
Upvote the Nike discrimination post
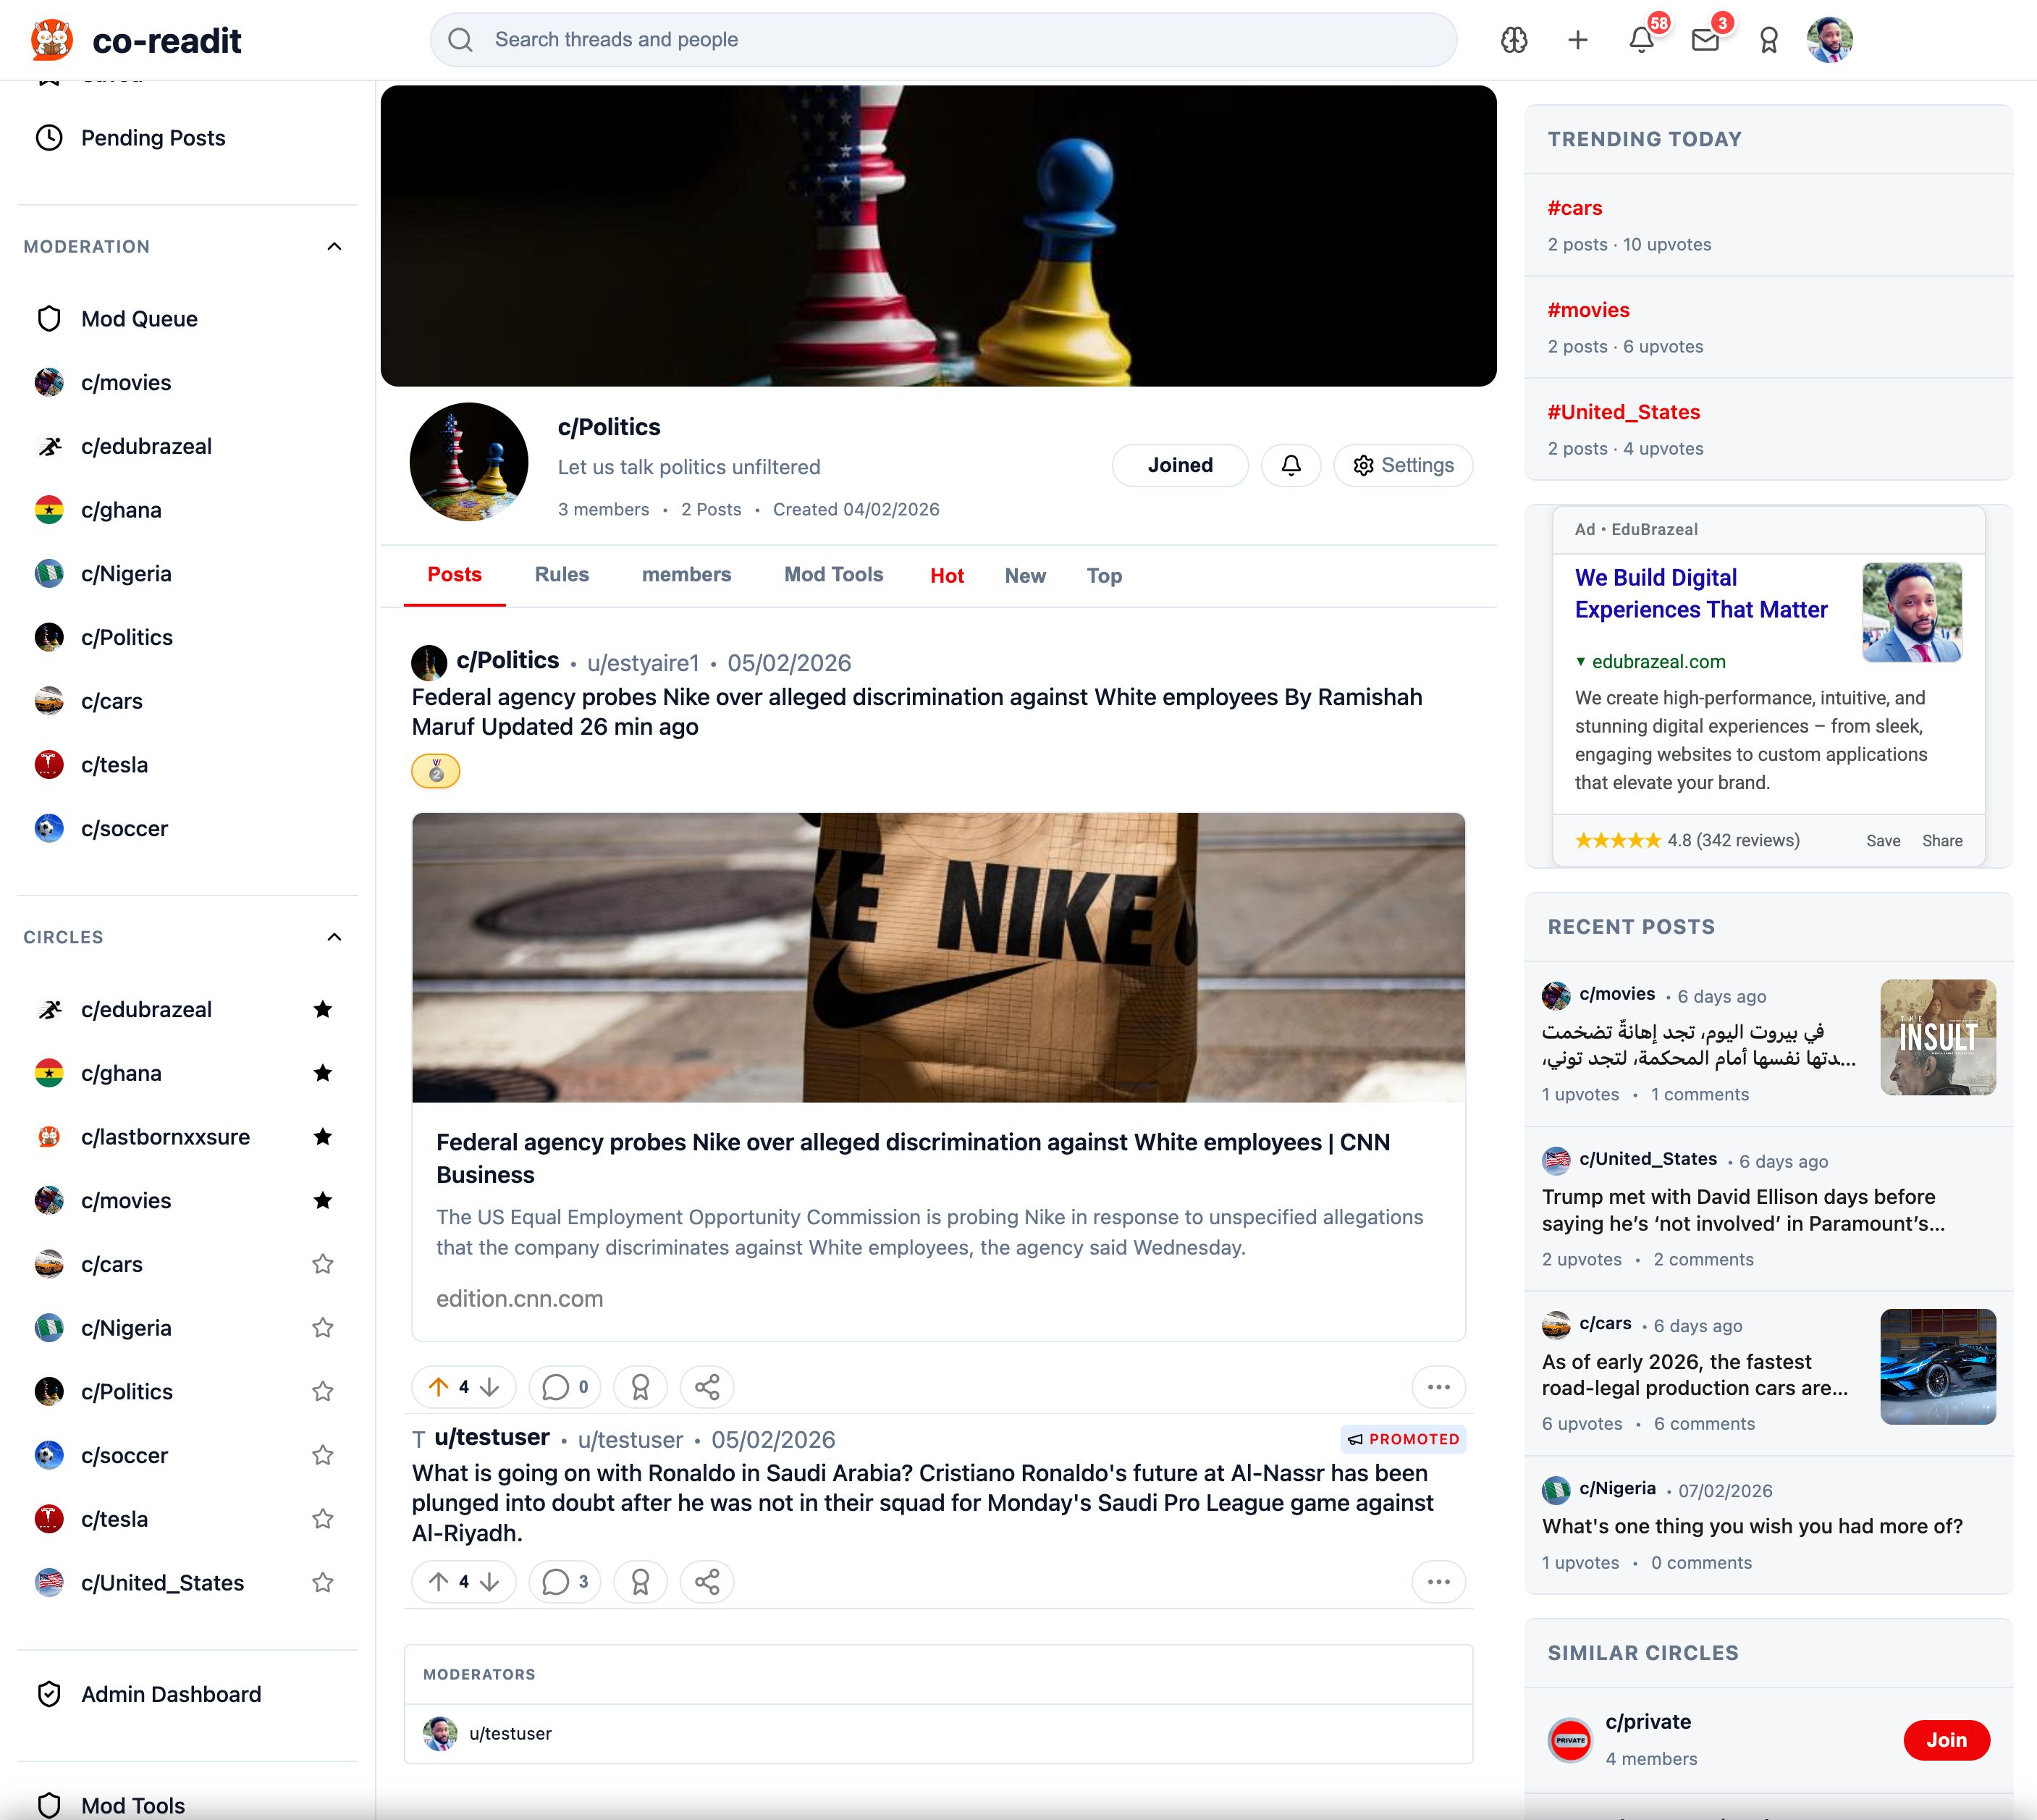point(438,1387)
